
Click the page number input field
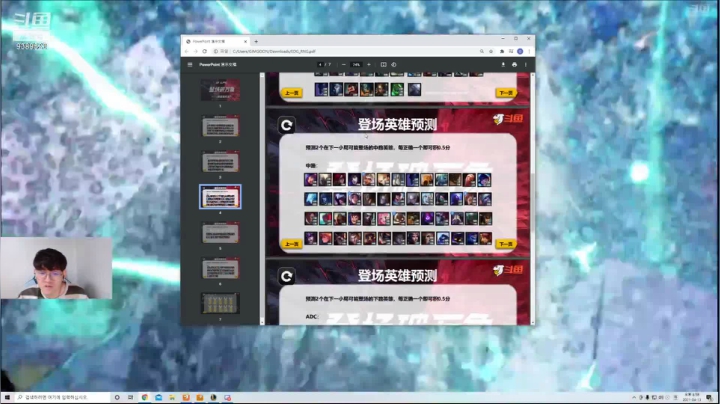coord(320,65)
